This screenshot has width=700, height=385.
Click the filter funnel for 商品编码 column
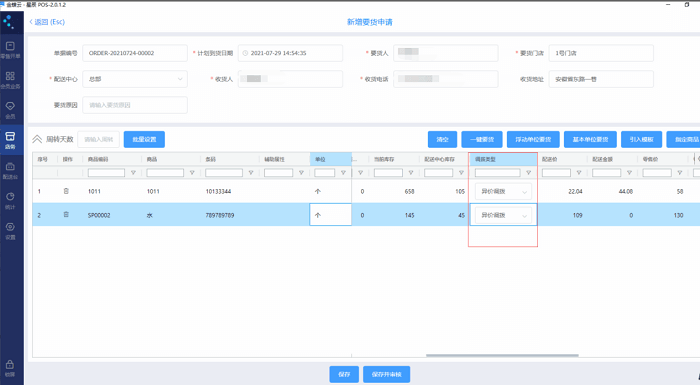coord(133,172)
